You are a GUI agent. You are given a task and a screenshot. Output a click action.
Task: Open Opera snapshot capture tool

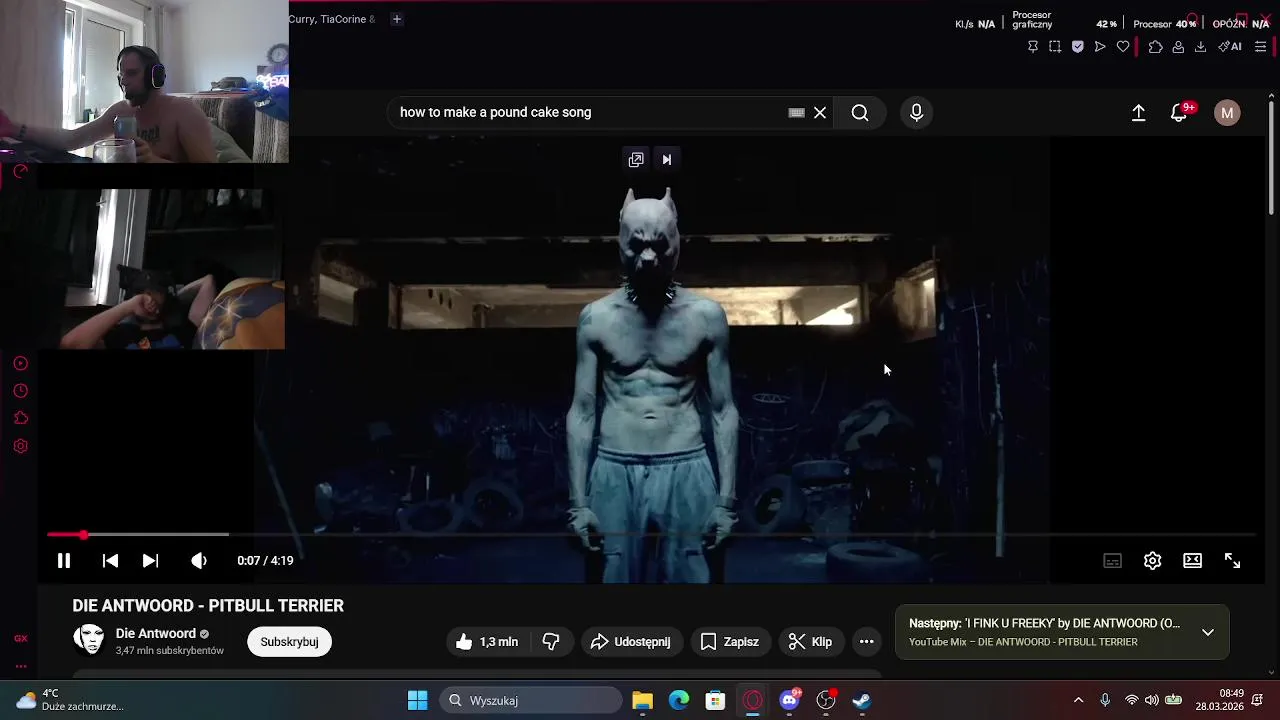pyautogui.click(x=1055, y=46)
